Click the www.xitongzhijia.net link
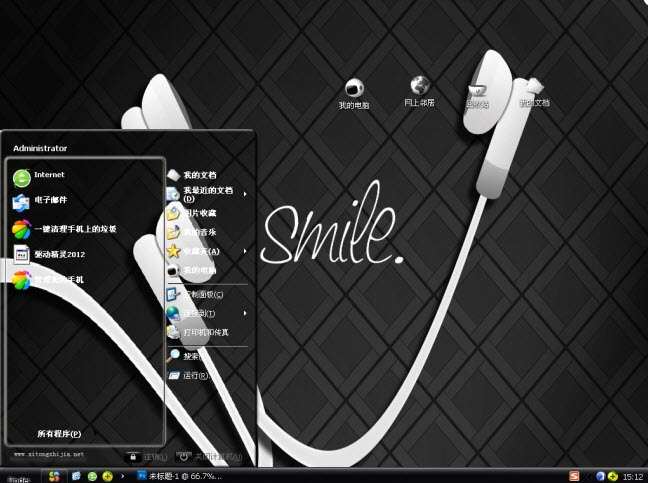 click(x=49, y=454)
